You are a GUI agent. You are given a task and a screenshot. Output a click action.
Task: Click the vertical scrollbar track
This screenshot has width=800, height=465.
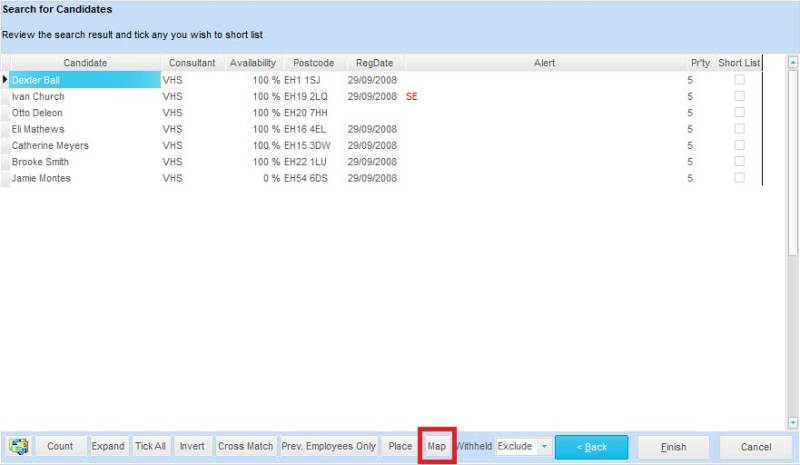[x=792, y=242]
